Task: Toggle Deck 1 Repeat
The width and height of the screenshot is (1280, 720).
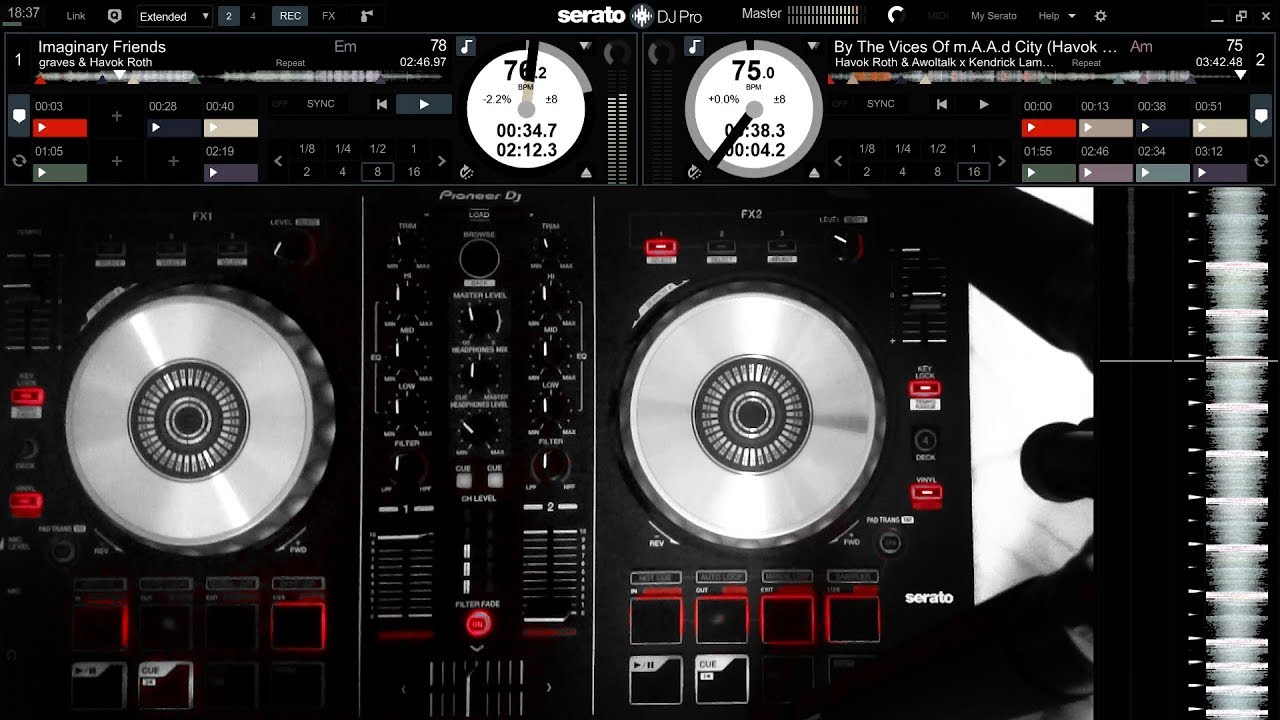Action: (290, 62)
